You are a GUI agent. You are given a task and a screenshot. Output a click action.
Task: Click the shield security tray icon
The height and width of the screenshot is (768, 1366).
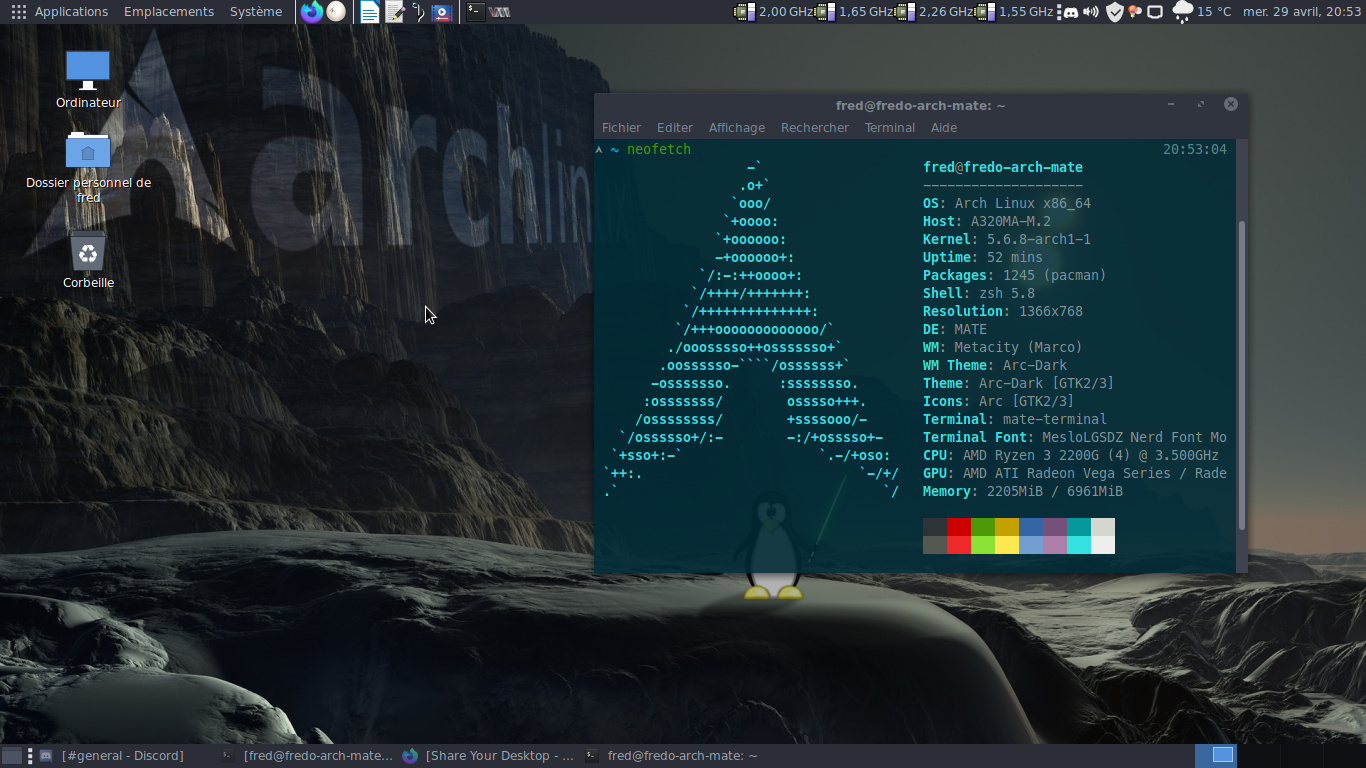pyautogui.click(x=1114, y=12)
